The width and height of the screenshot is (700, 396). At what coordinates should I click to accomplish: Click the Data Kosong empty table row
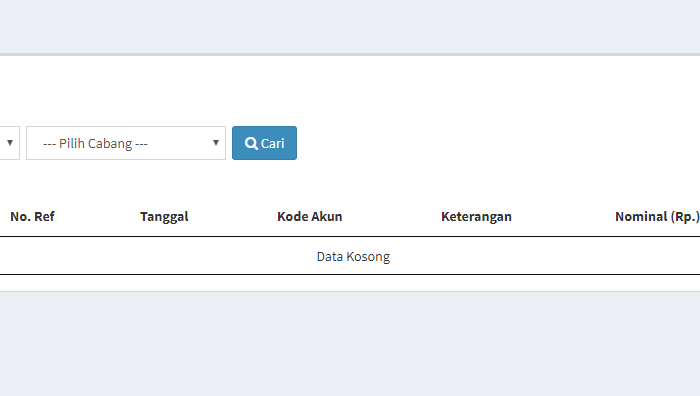(350, 256)
